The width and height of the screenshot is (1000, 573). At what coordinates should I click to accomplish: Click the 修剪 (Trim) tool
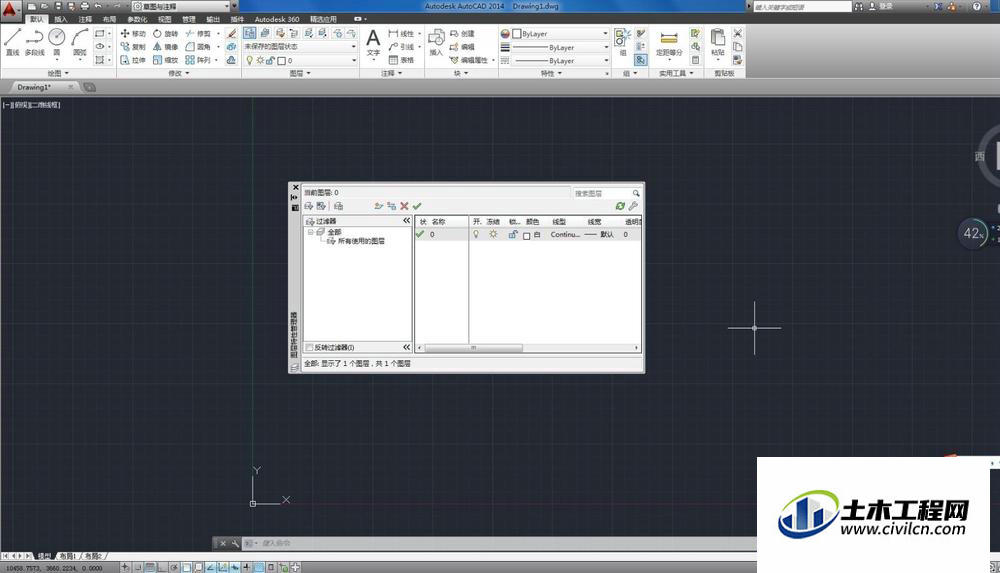point(198,33)
